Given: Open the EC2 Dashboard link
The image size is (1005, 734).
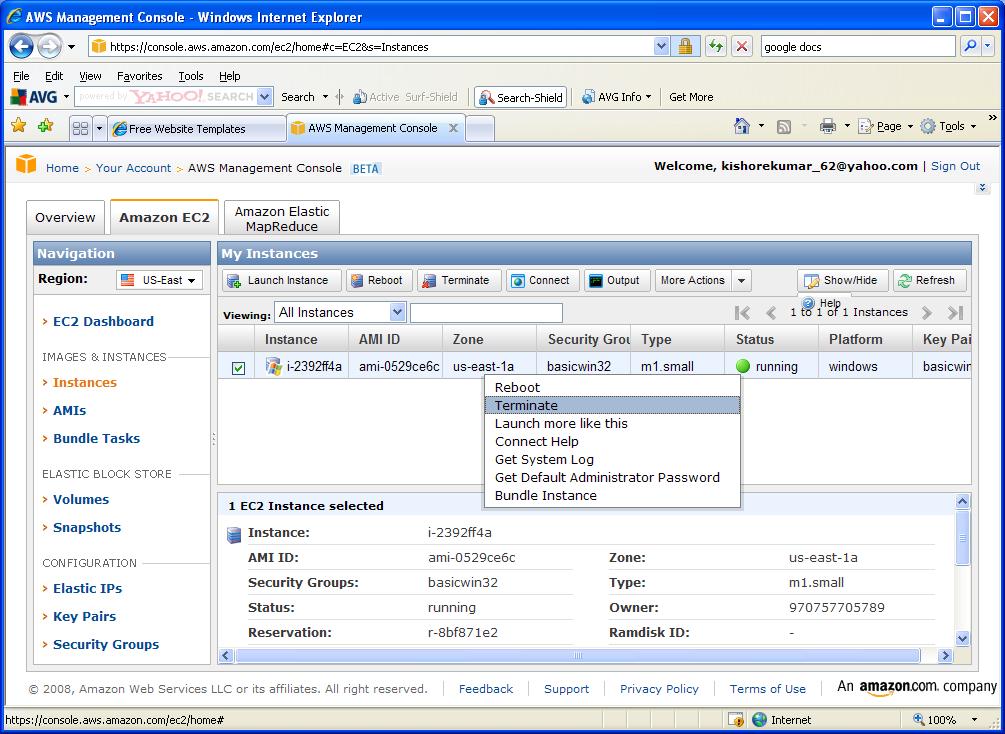Looking at the screenshot, I should tap(103, 321).
